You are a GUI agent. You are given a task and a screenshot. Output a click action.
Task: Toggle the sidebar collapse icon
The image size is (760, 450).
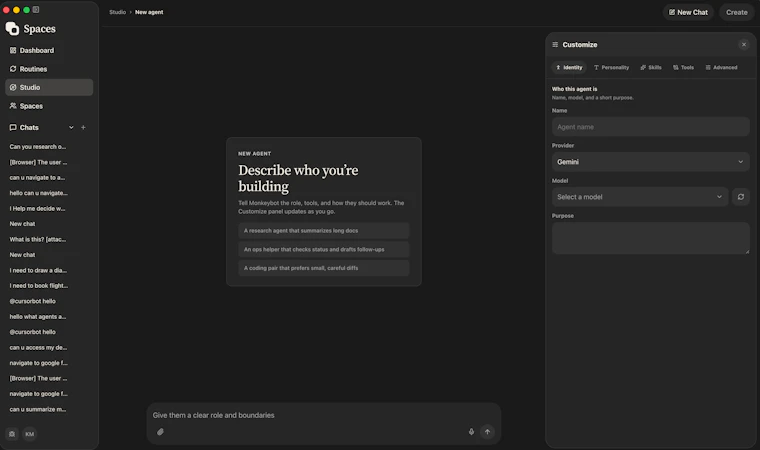coord(36,10)
